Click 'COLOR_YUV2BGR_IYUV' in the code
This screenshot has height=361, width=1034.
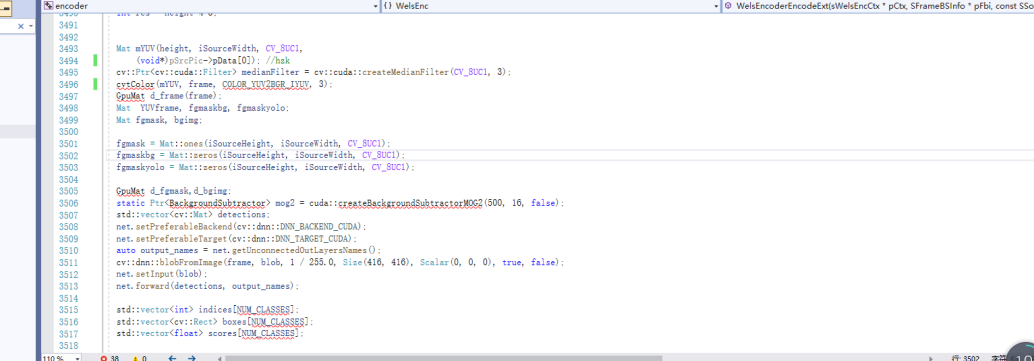point(266,84)
